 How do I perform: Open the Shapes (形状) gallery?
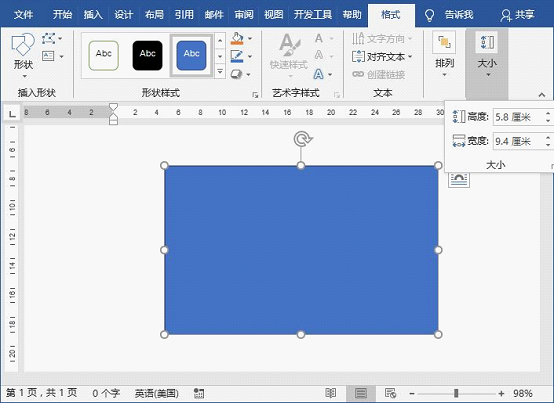(23, 55)
